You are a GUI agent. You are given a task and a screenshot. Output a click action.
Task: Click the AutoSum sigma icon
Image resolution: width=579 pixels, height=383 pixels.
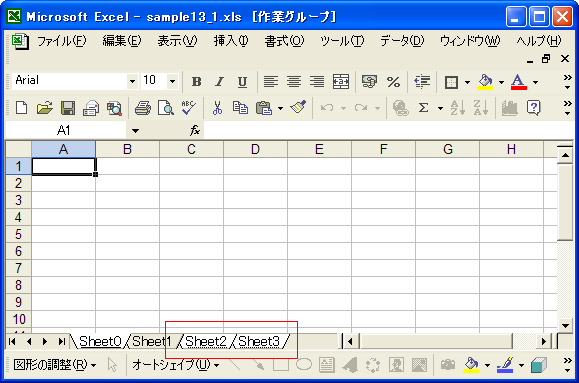point(424,108)
